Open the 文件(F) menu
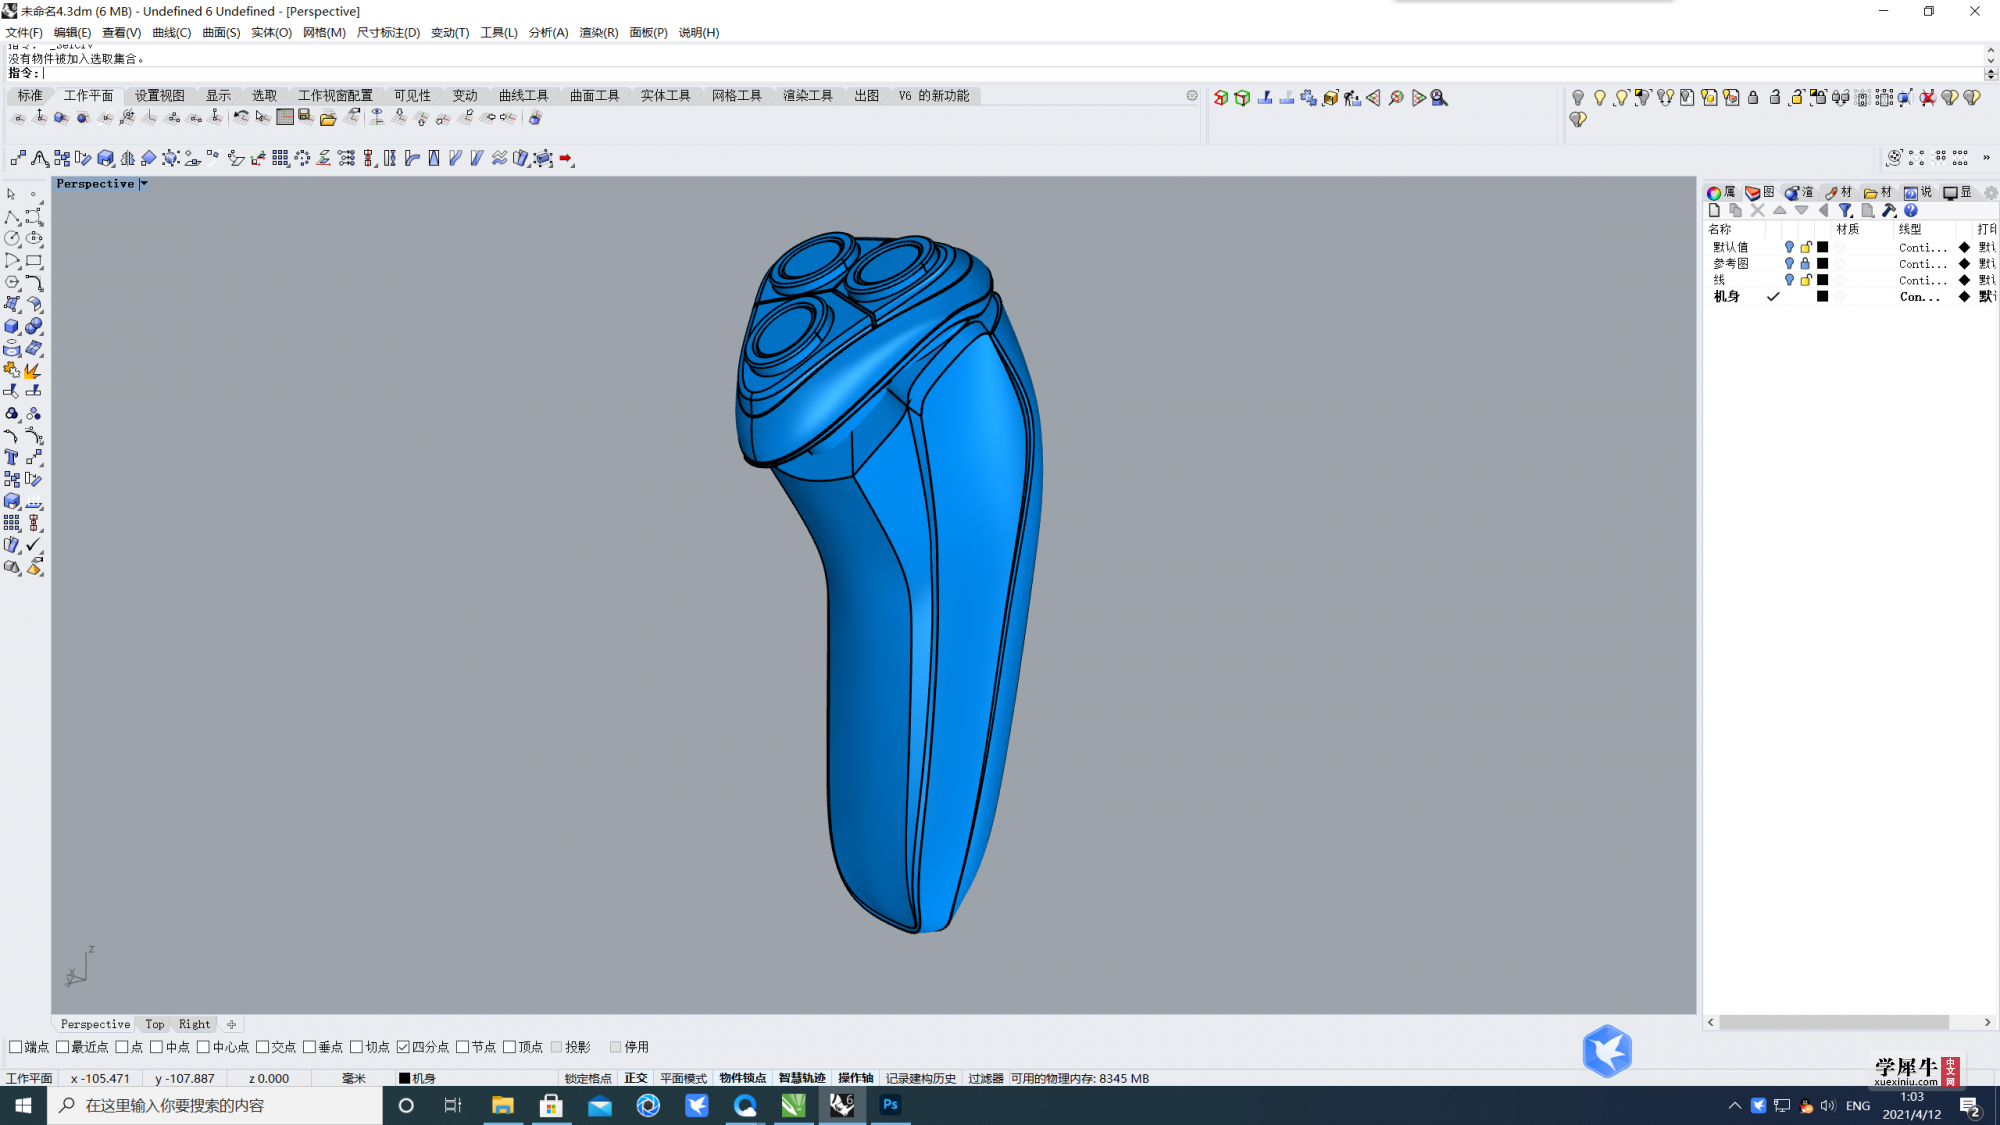This screenshot has height=1125, width=2000. point(24,33)
